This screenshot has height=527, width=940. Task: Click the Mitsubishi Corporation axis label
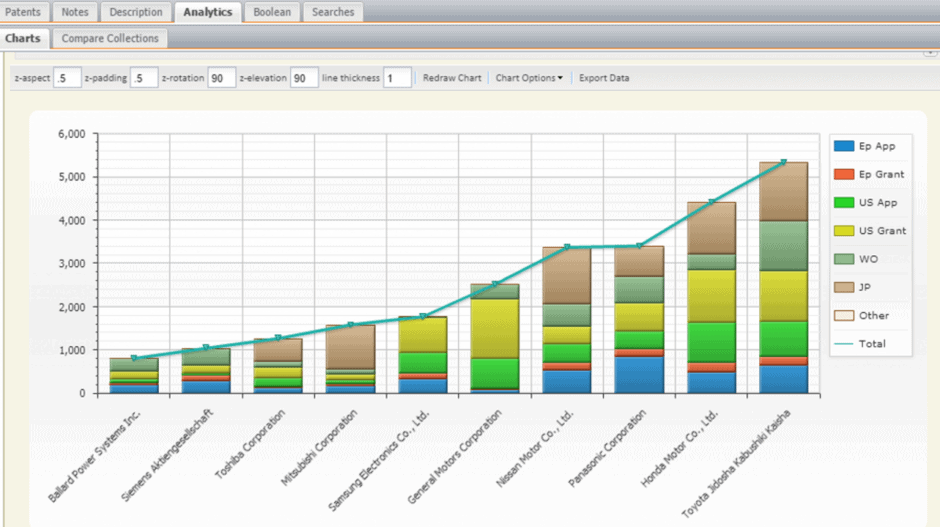click(x=320, y=447)
